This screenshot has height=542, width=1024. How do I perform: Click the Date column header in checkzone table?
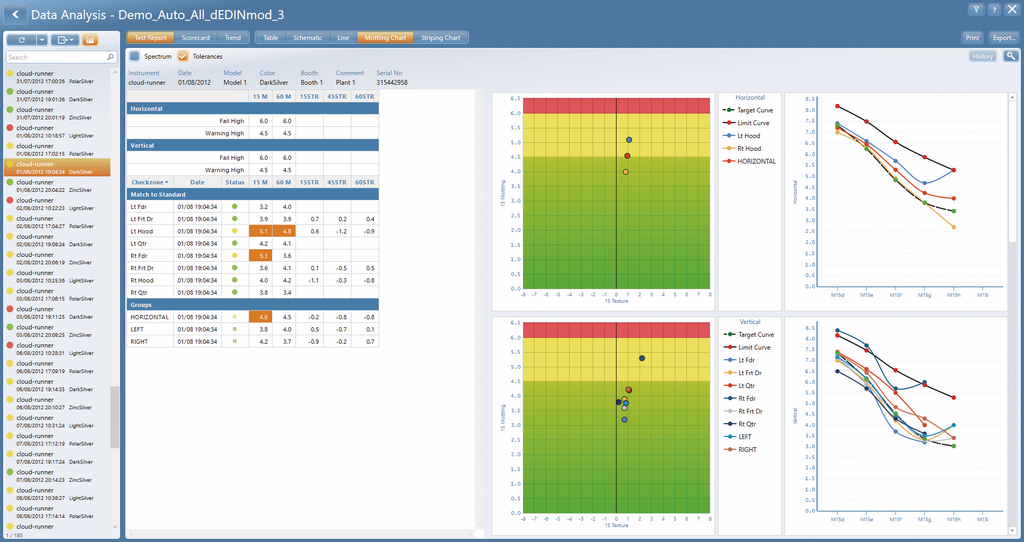[x=197, y=182]
